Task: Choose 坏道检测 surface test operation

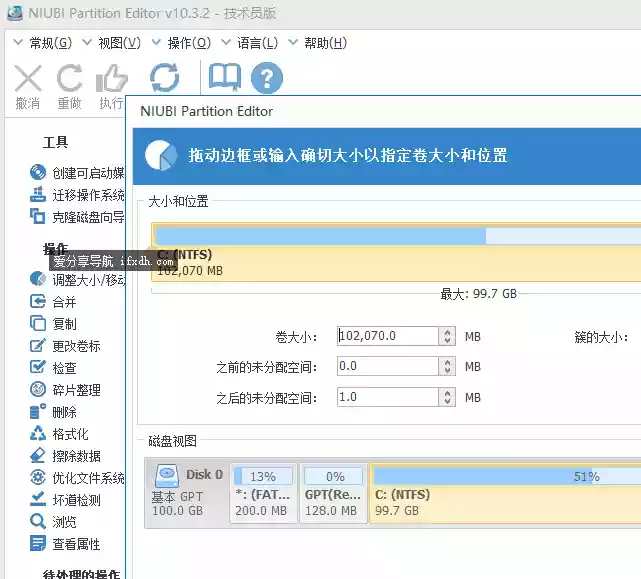Action: tap(65, 500)
